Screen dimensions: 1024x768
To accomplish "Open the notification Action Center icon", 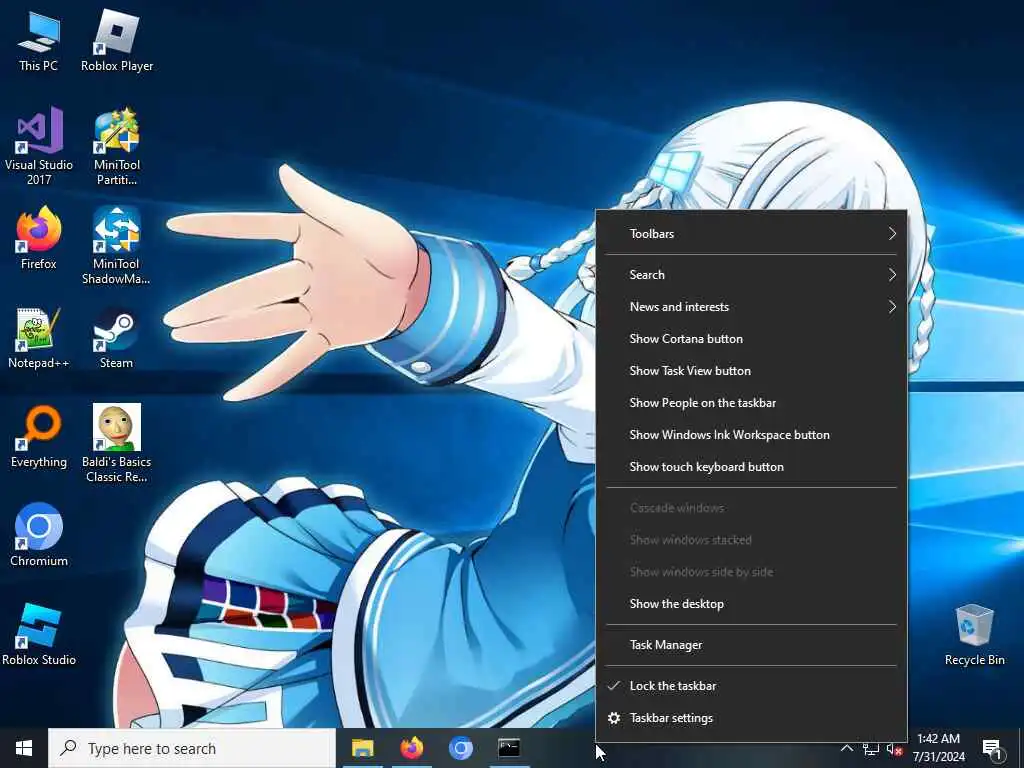I will [992, 749].
